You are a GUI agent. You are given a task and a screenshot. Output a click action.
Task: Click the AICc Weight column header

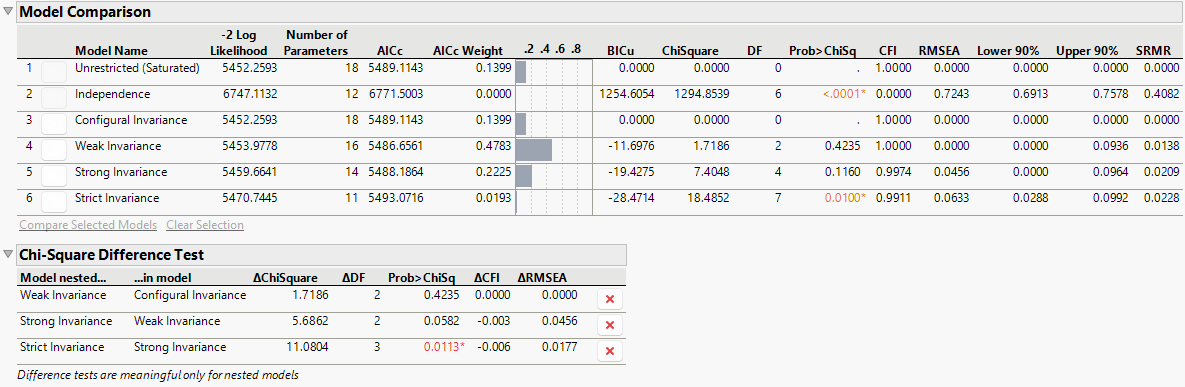pyautogui.click(x=468, y=51)
